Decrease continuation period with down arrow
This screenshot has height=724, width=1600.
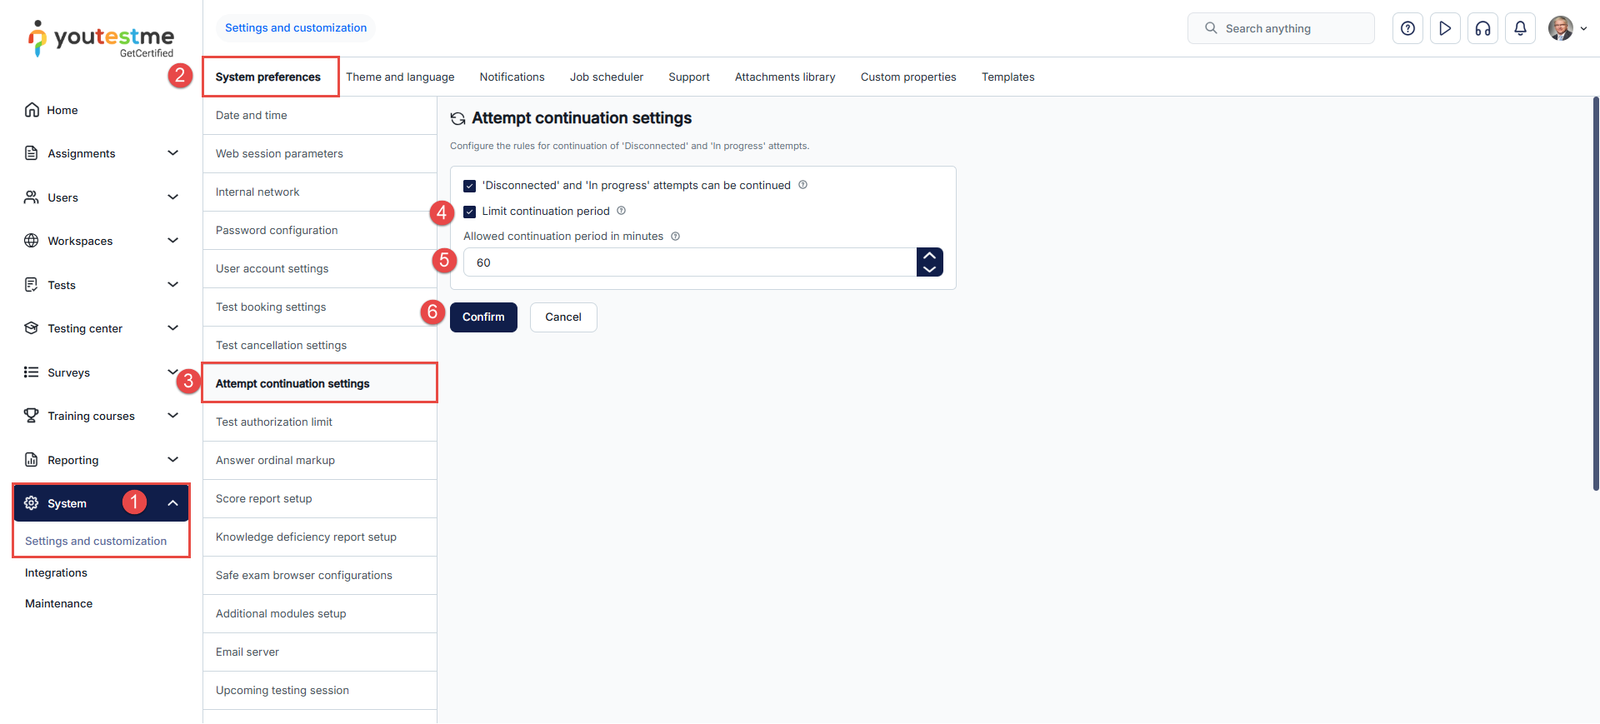[930, 269]
